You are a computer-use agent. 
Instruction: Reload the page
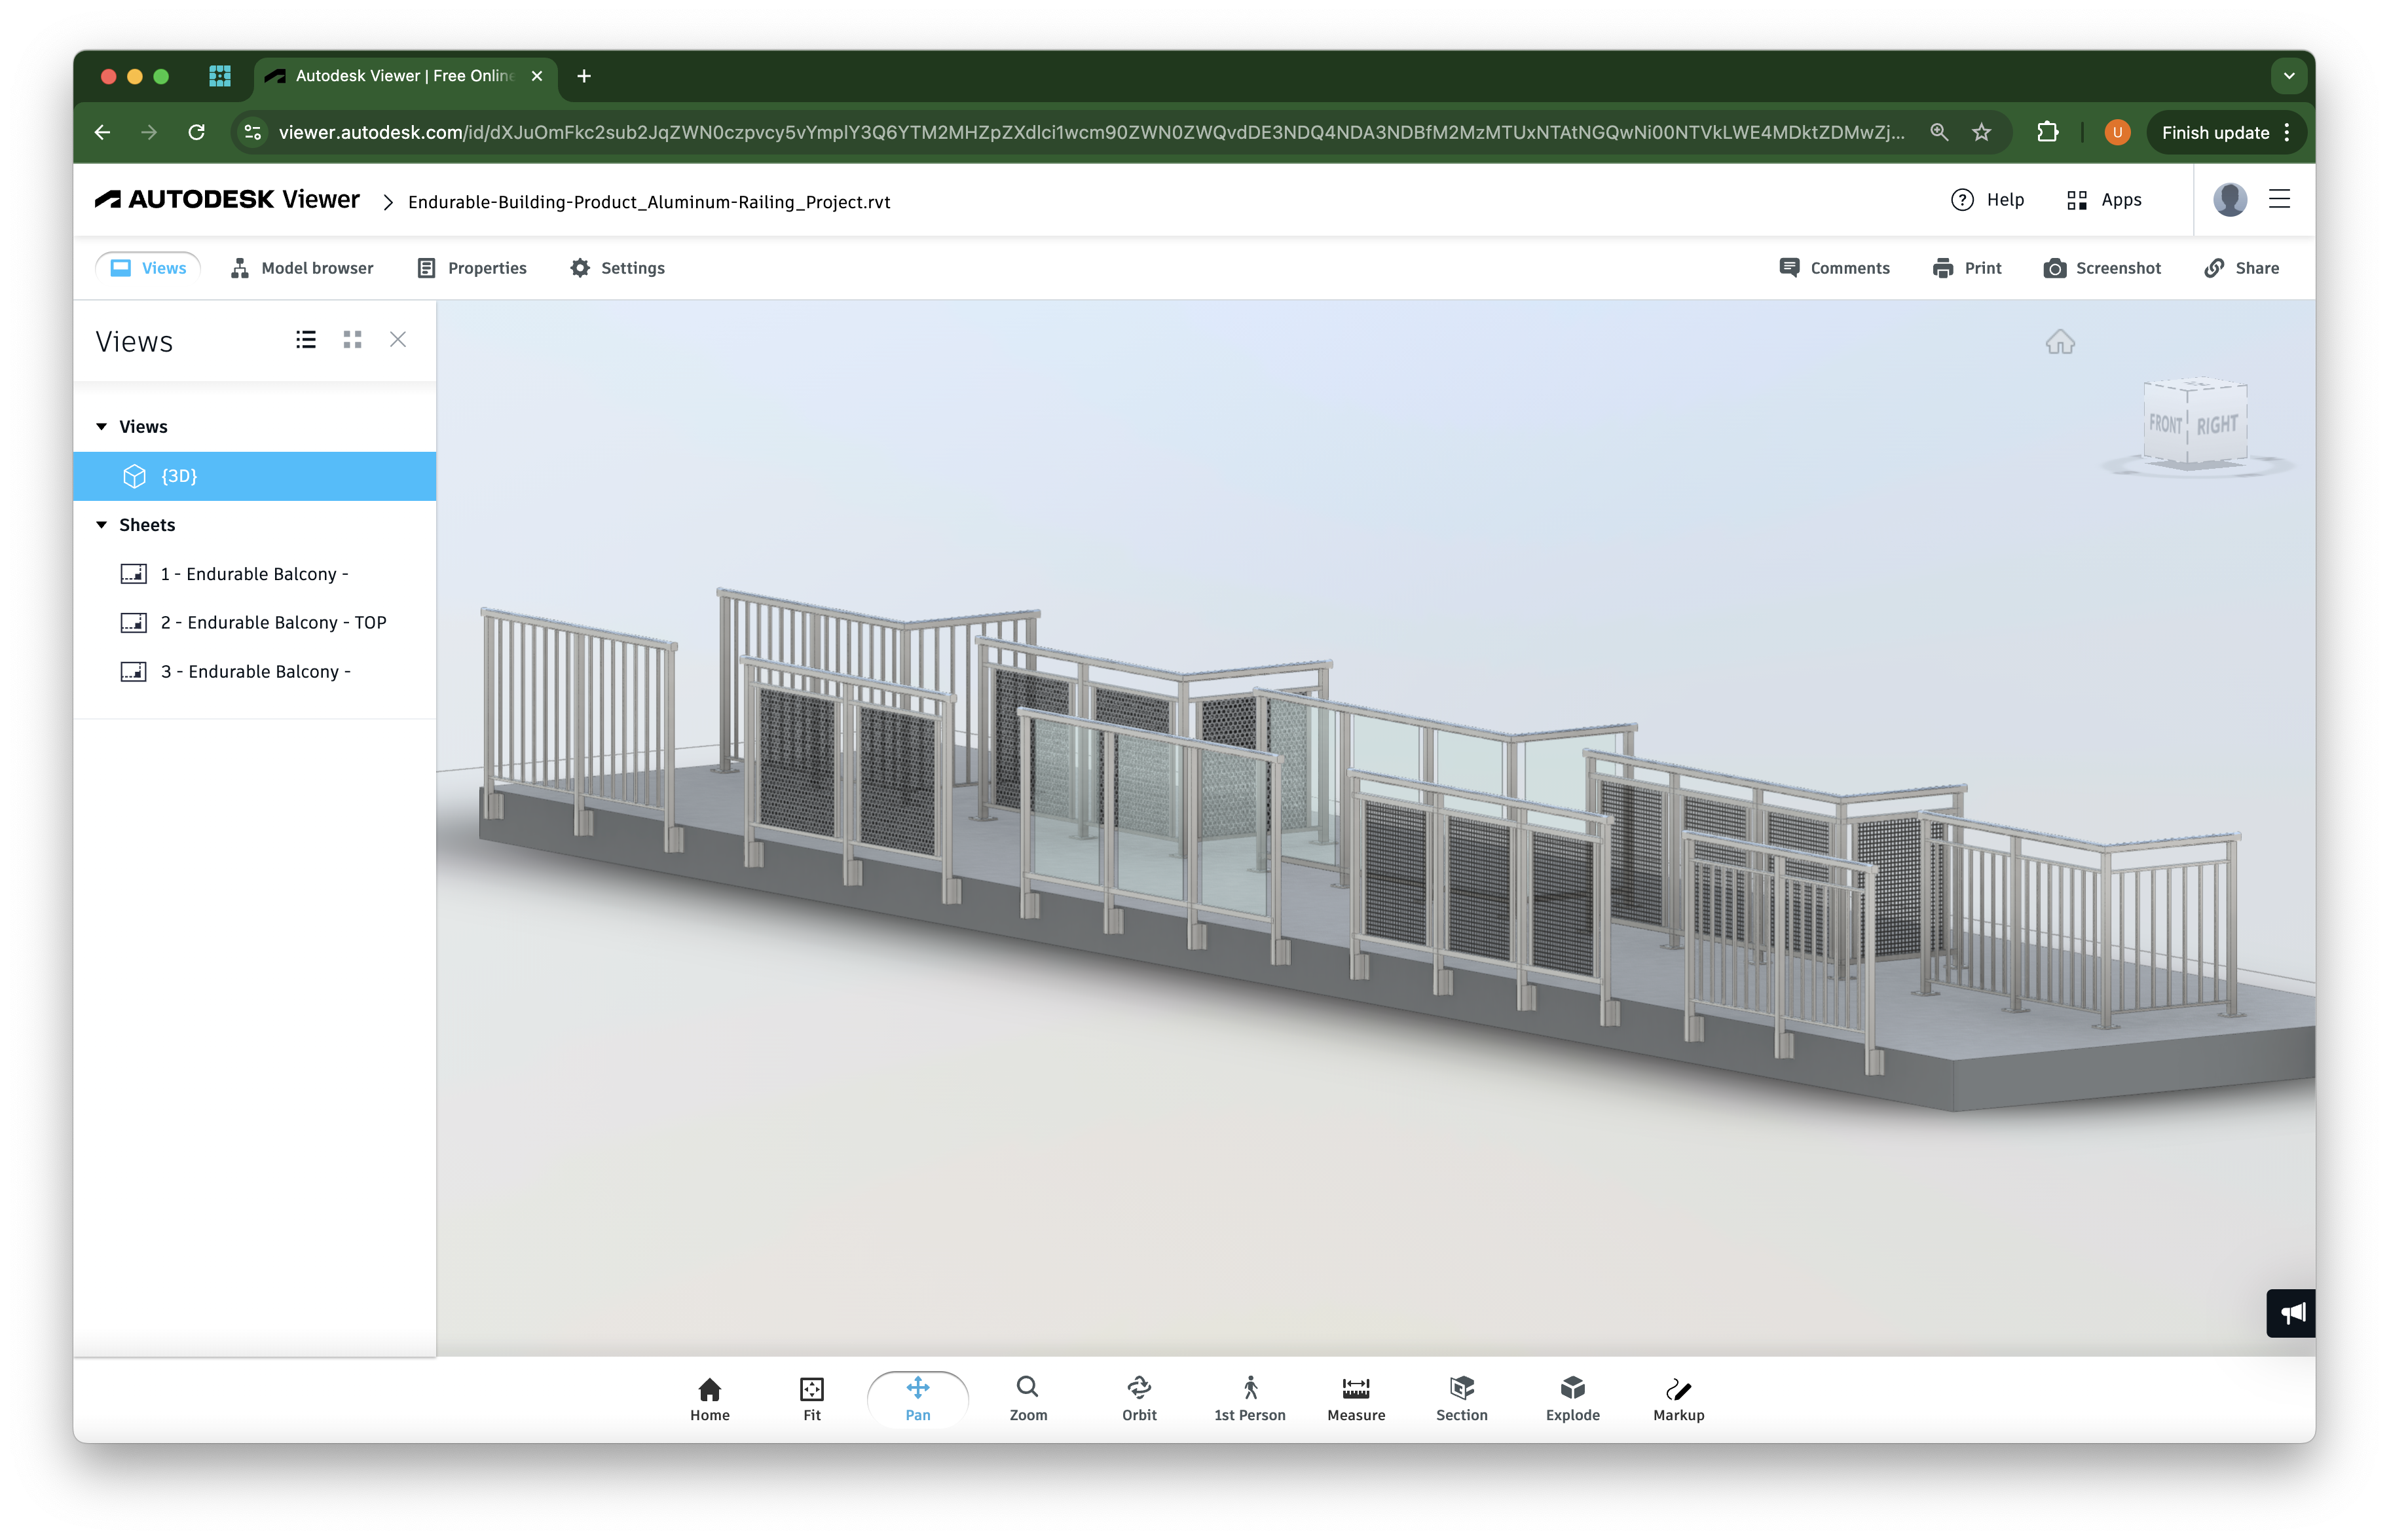pyautogui.click(x=197, y=132)
